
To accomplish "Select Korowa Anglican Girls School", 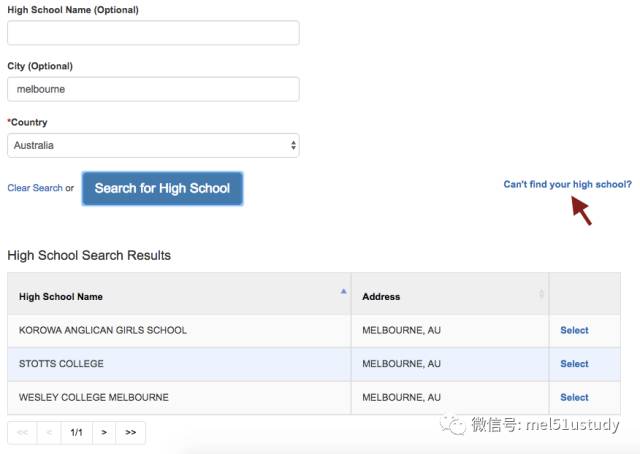I will [574, 330].
